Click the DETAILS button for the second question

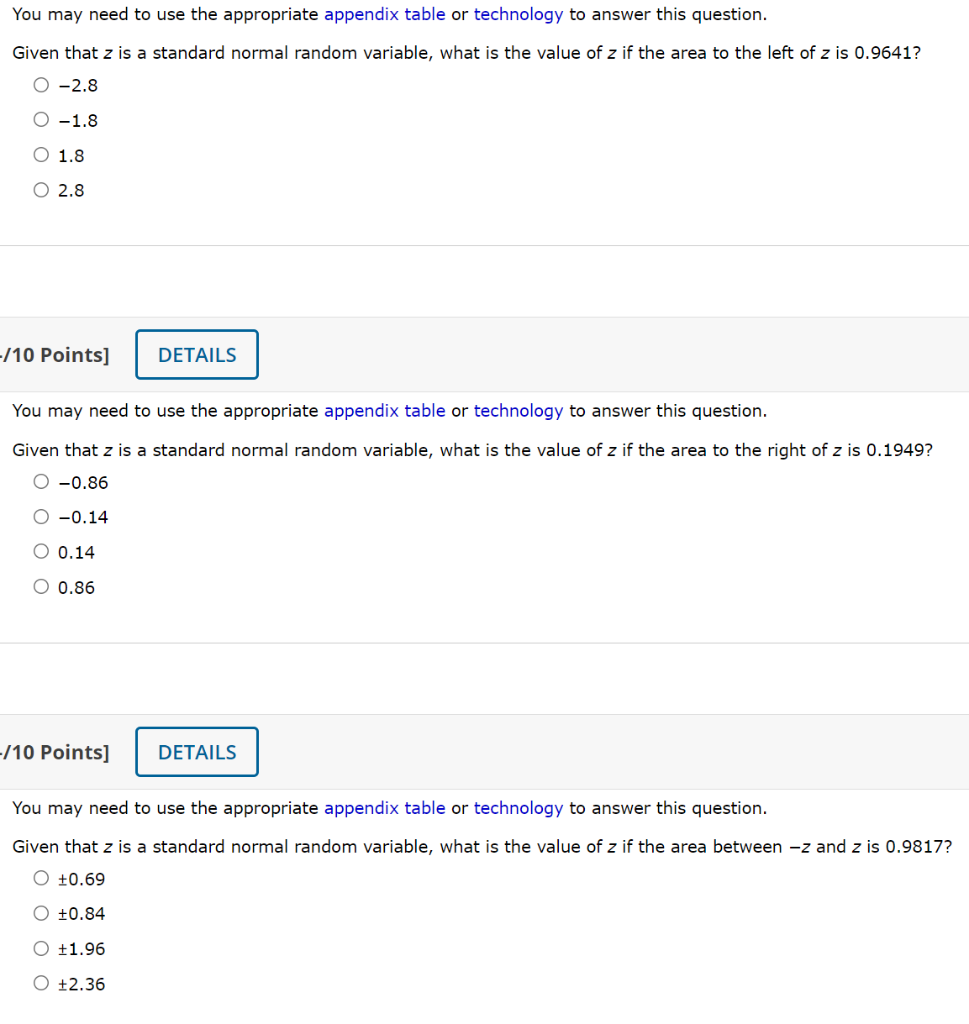click(196, 354)
